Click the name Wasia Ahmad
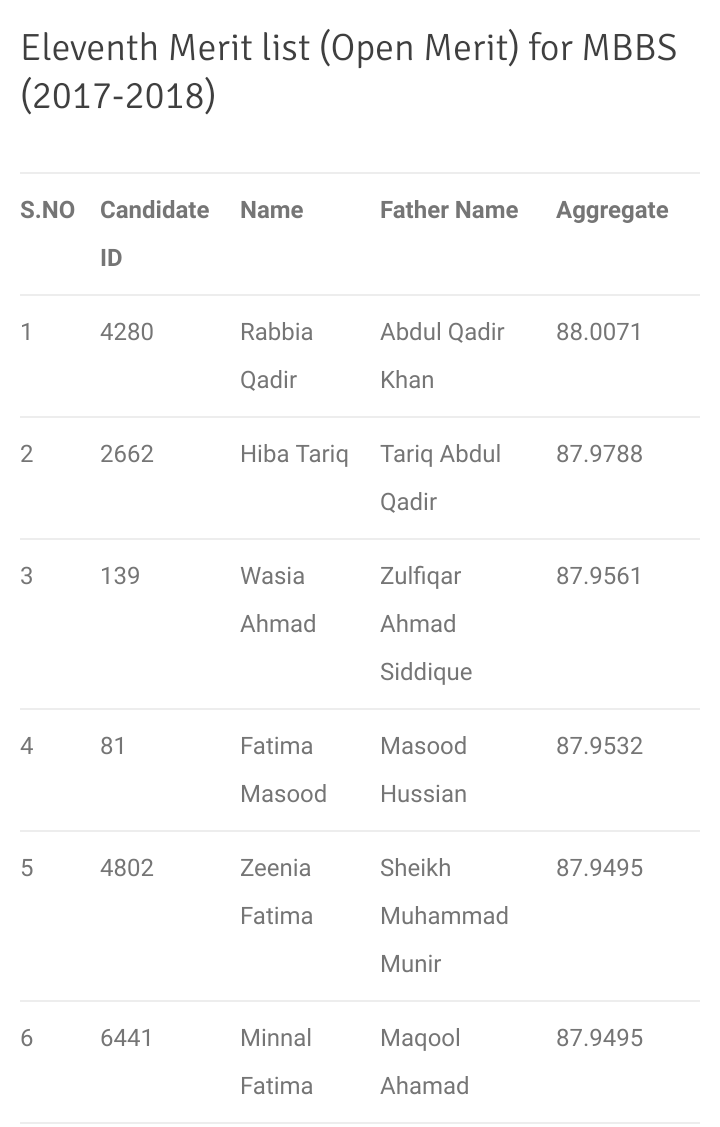This screenshot has width=720, height=1127. coord(277,599)
